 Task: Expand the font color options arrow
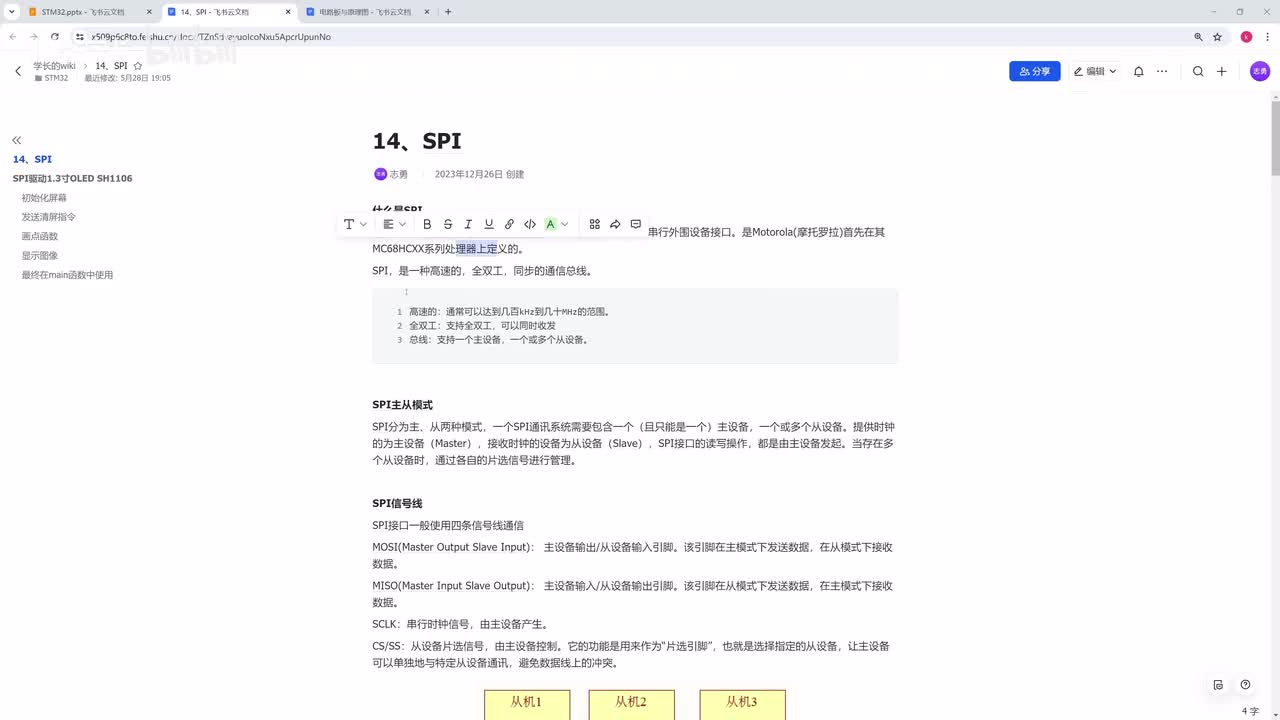point(565,224)
